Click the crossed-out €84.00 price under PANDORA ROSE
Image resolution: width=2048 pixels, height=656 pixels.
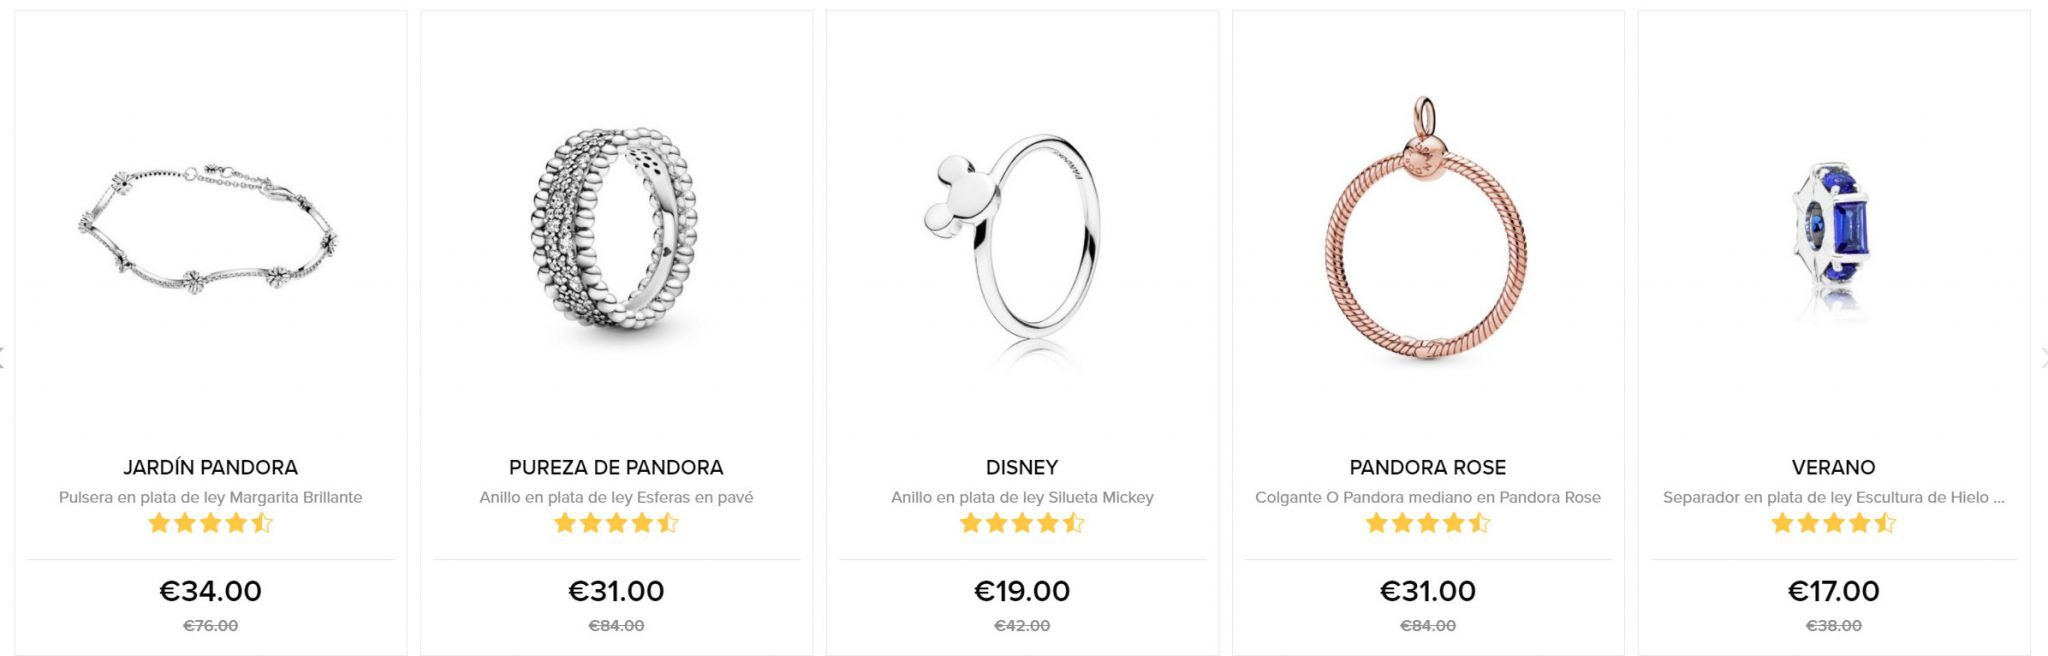[x=1429, y=627]
